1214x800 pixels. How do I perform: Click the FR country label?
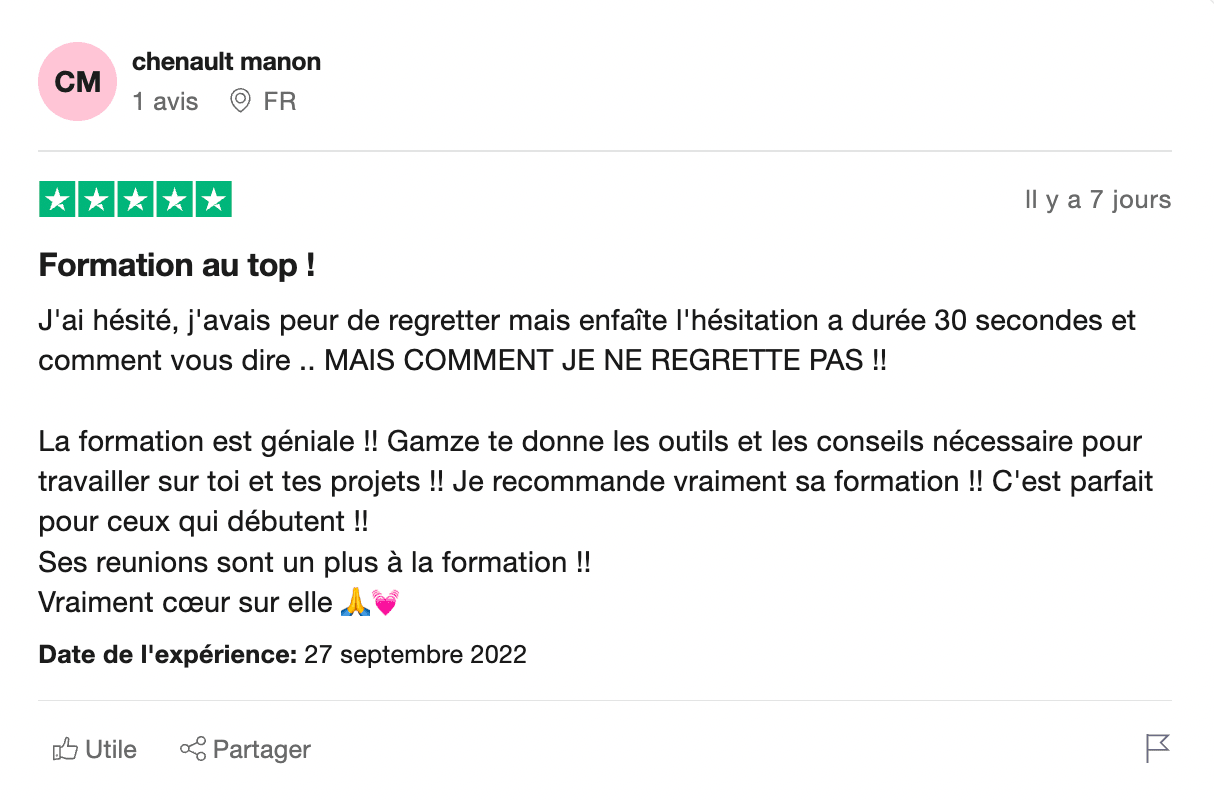click(280, 101)
